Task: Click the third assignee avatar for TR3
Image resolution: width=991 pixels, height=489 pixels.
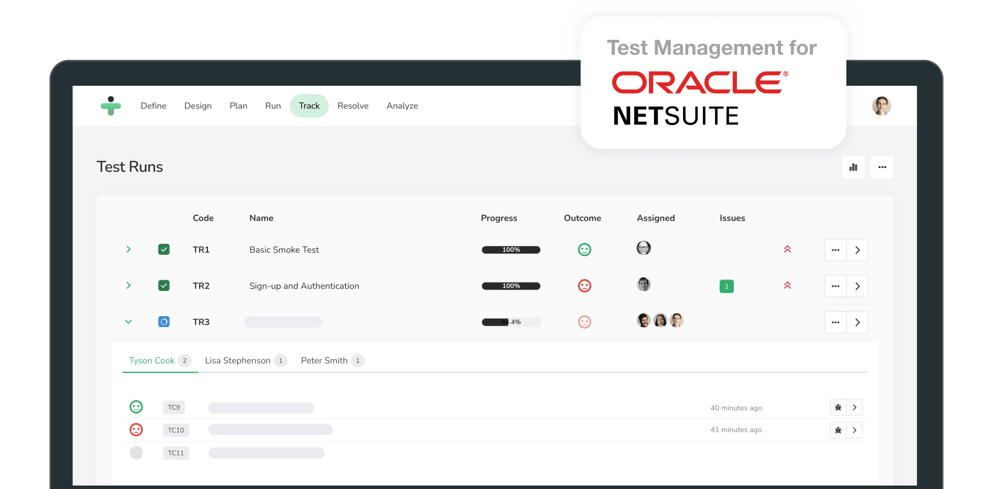Action: click(x=677, y=320)
